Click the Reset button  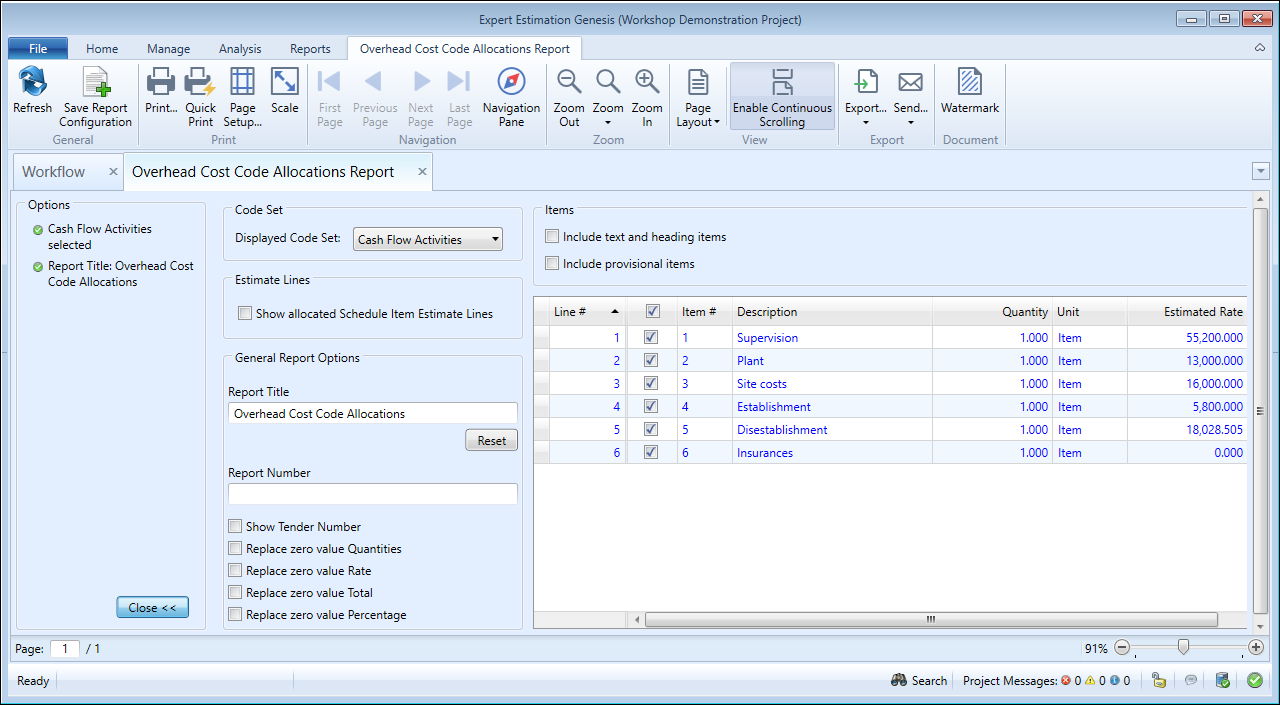coord(491,441)
